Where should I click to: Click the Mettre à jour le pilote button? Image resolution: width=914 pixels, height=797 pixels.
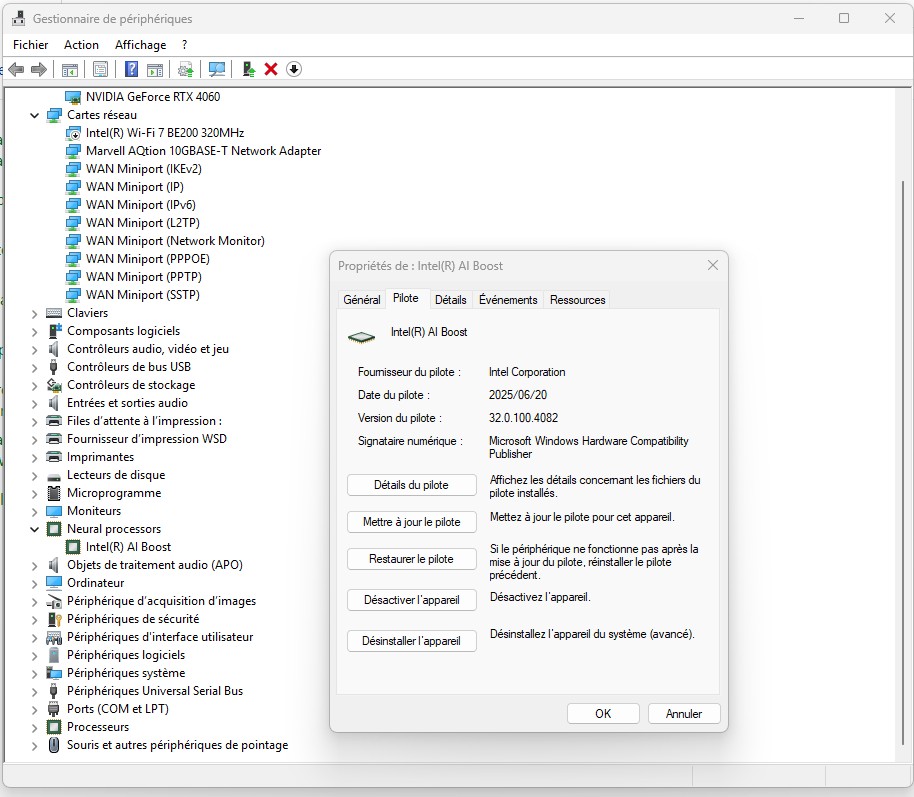pos(411,522)
